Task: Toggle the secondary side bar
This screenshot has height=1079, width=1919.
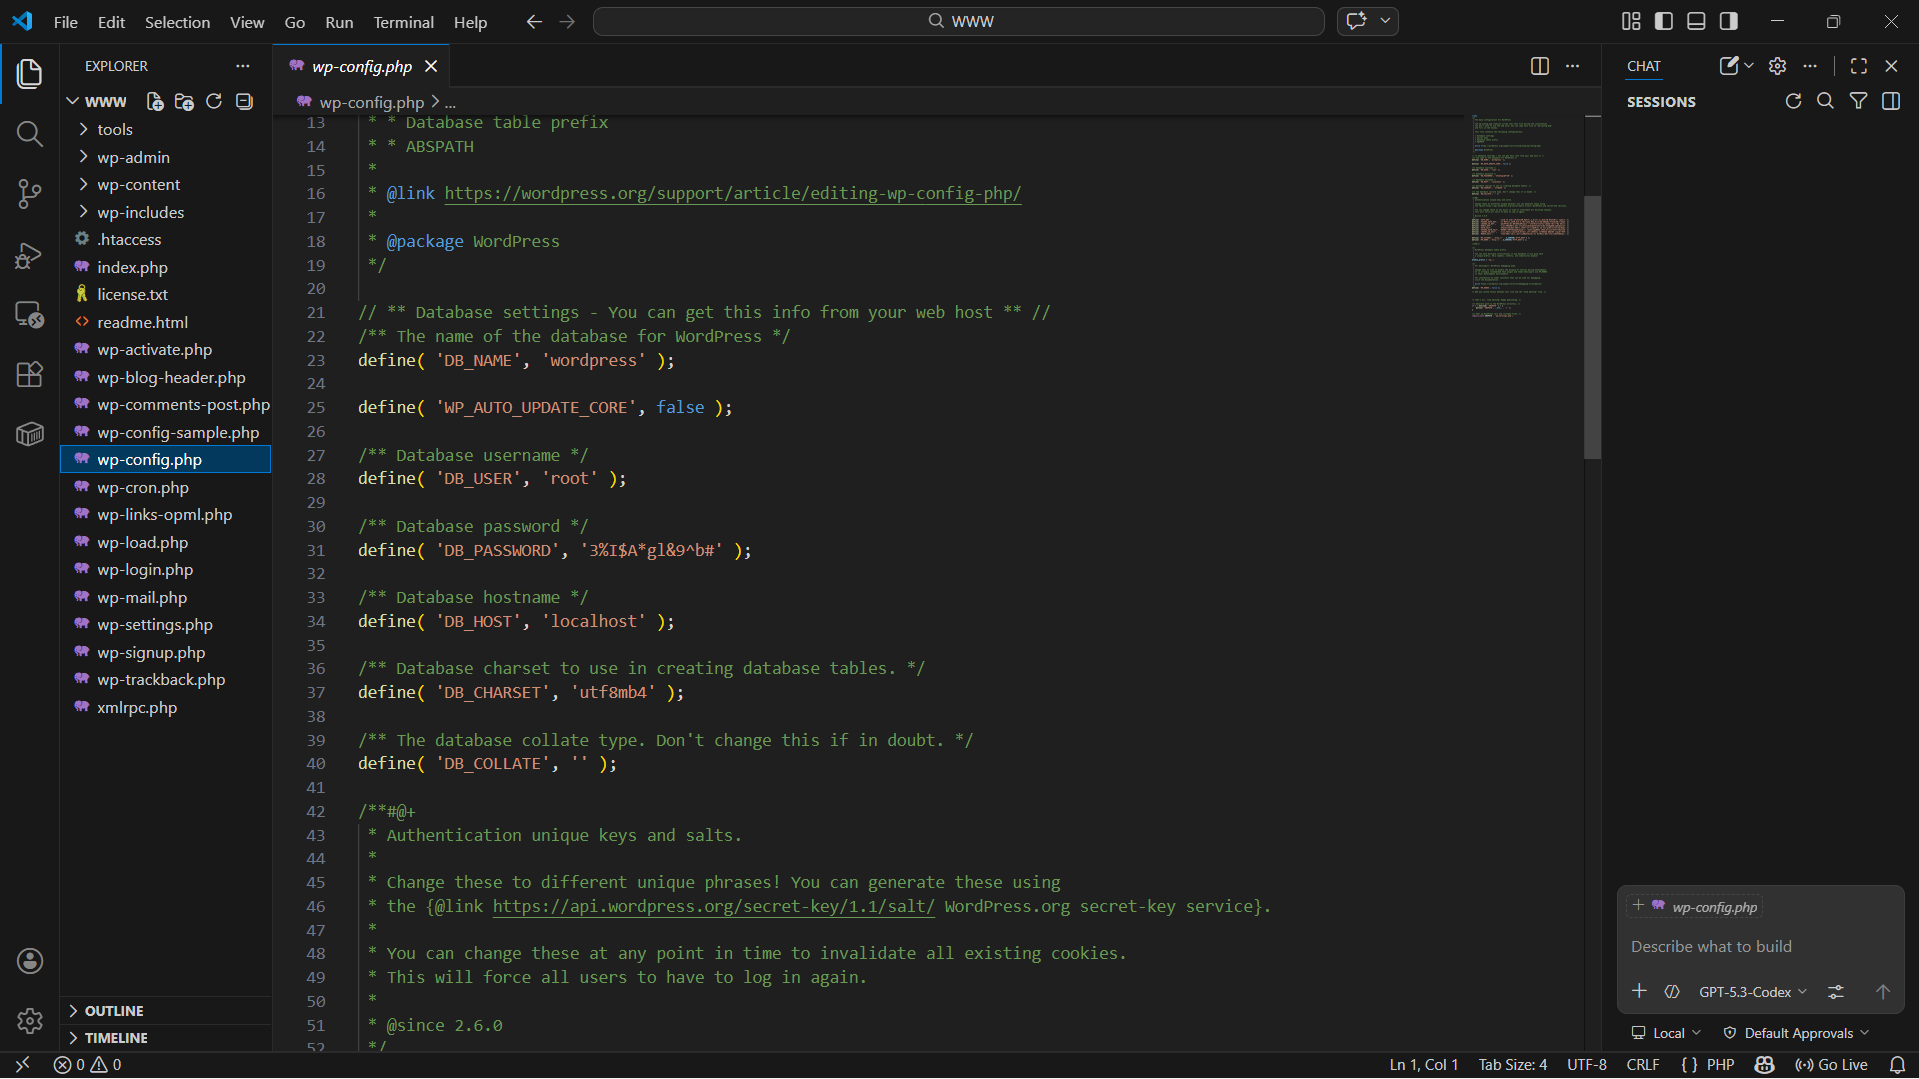Action: tap(1728, 21)
